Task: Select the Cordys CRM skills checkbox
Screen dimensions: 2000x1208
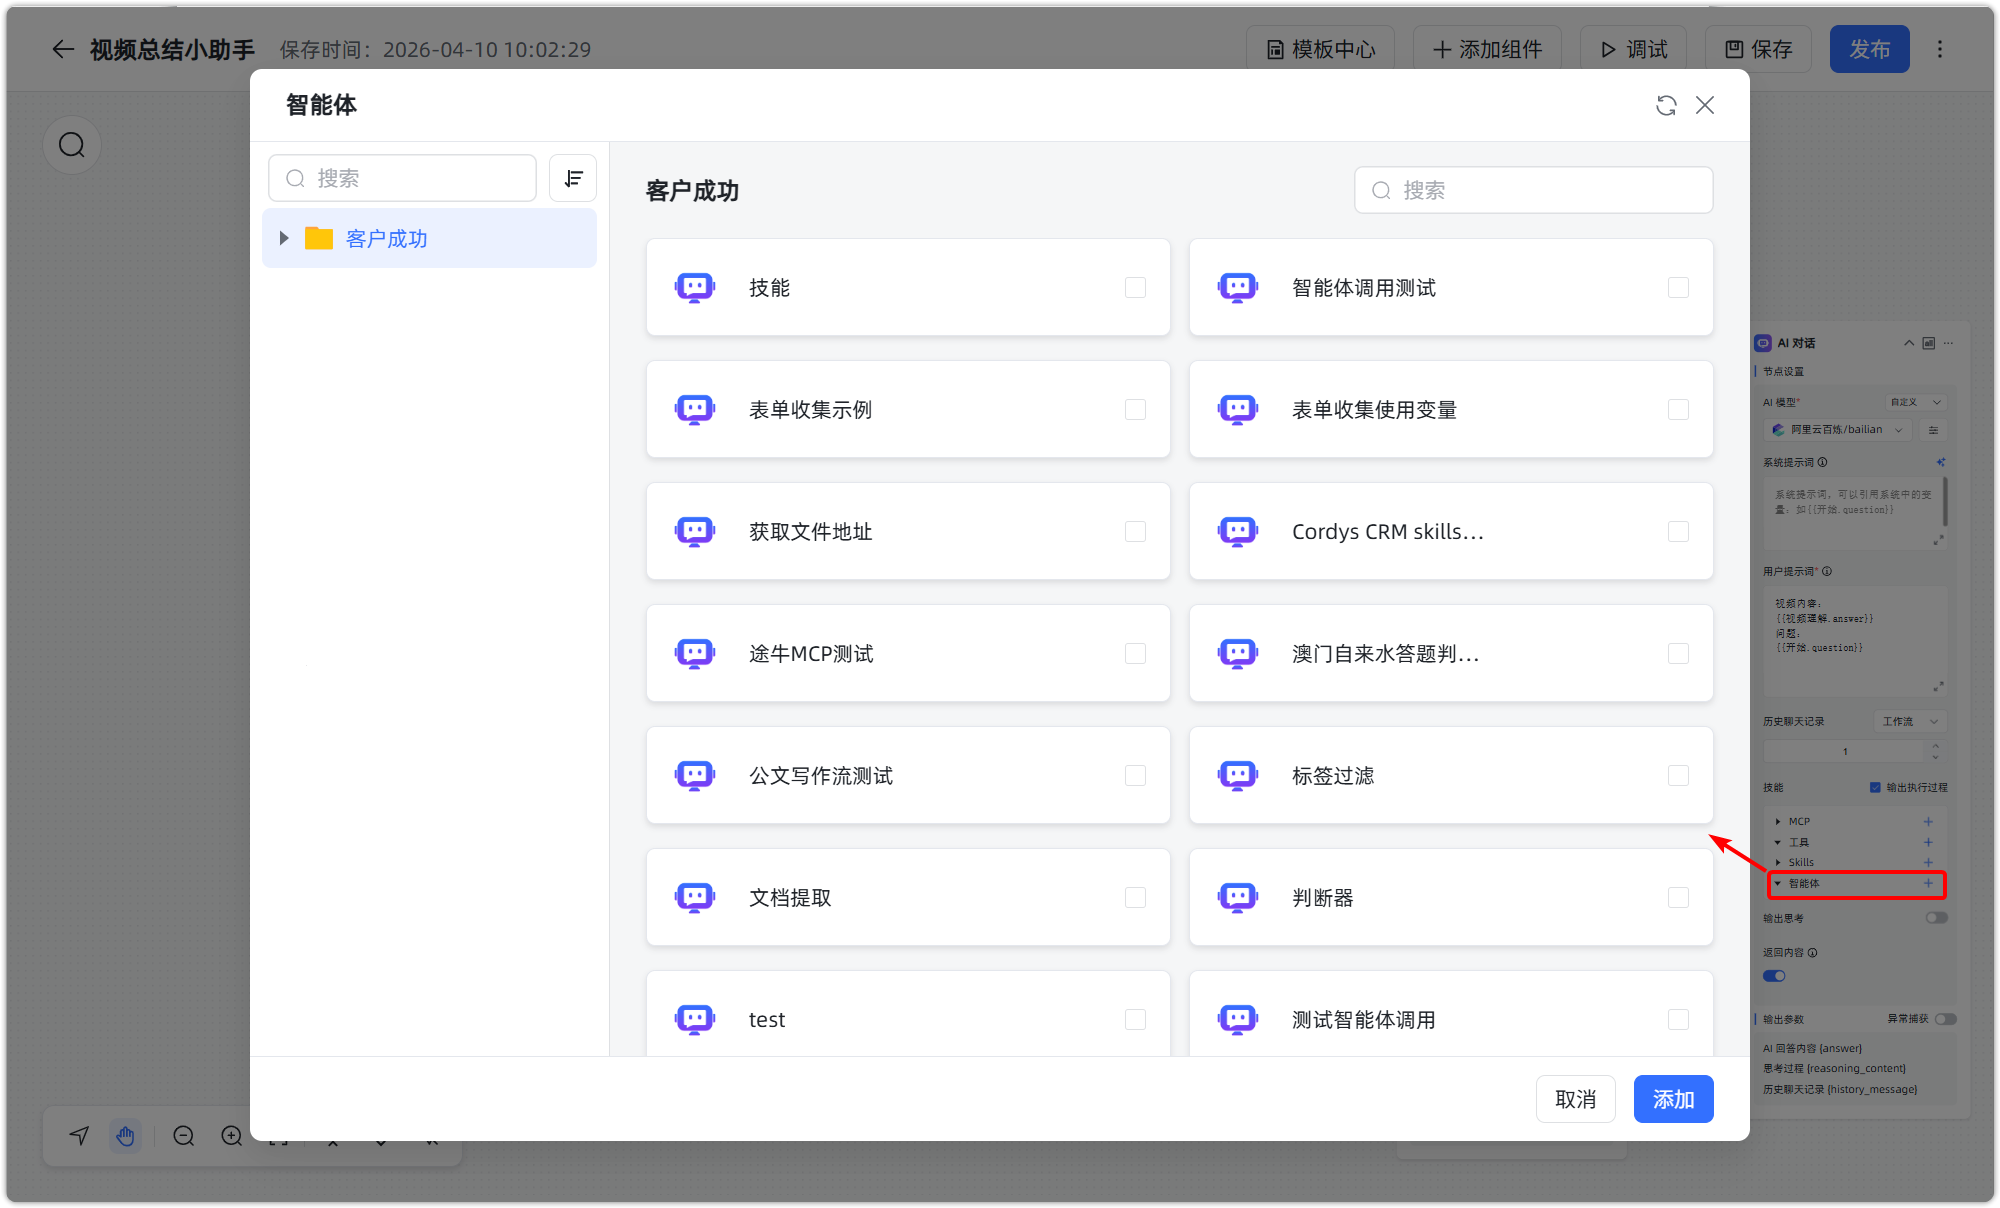Action: coord(1678,532)
